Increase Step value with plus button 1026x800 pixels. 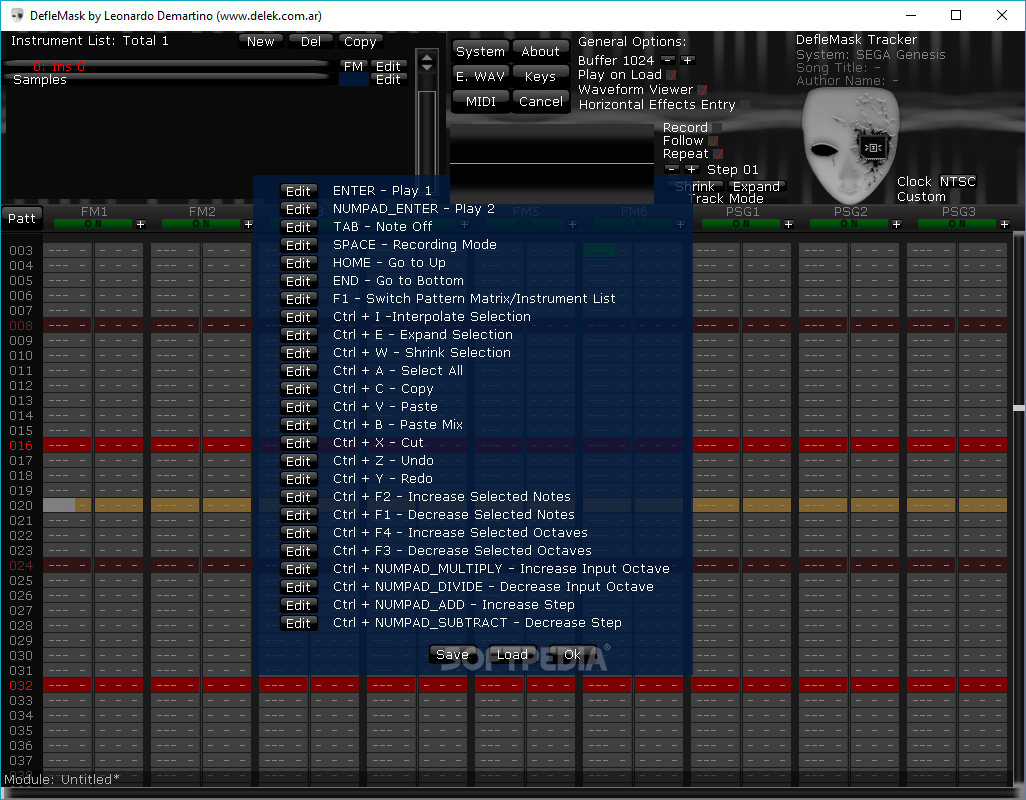tap(692, 169)
